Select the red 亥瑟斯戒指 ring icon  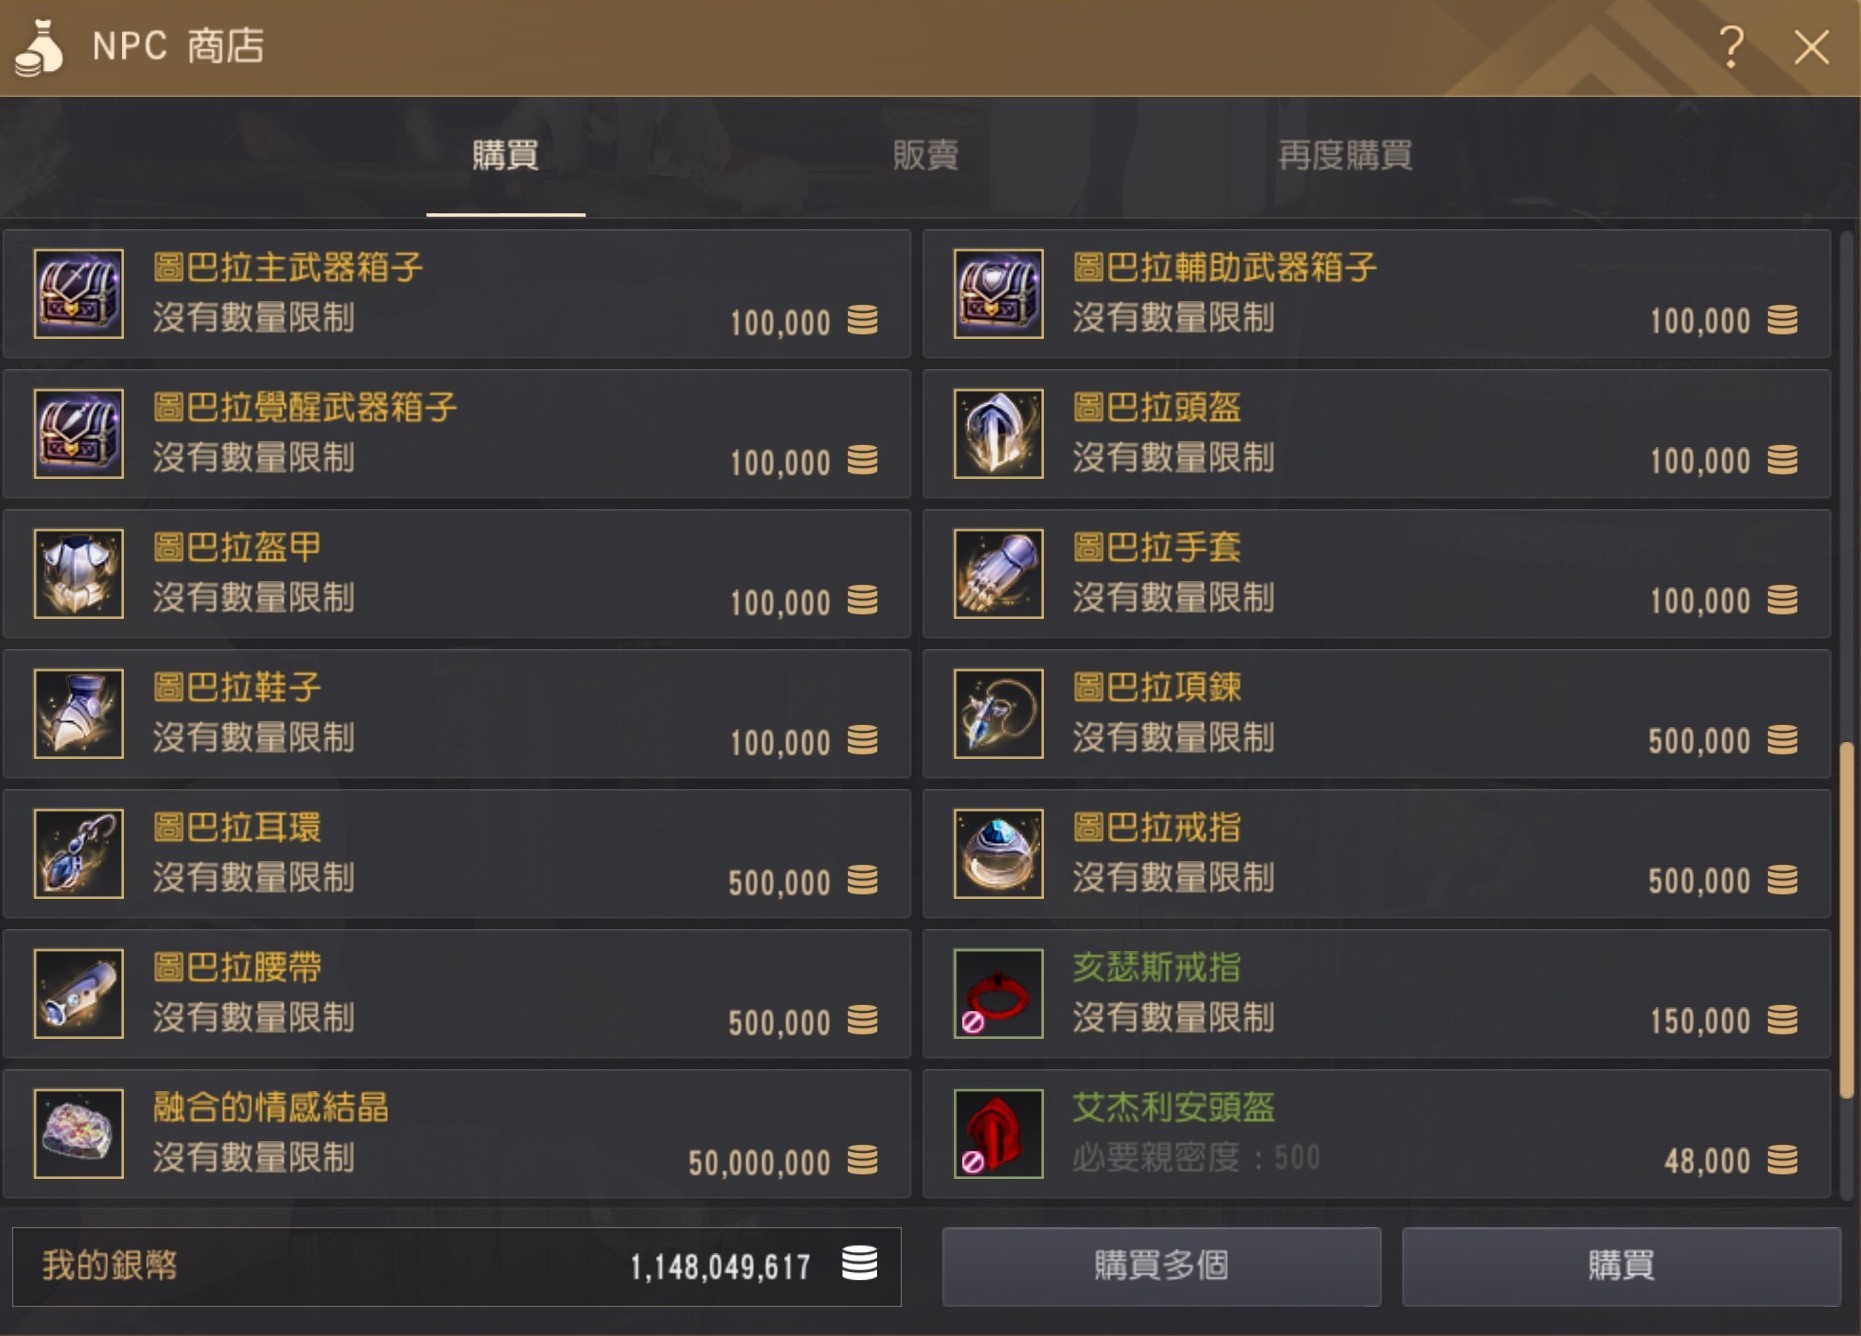(999, 994)
